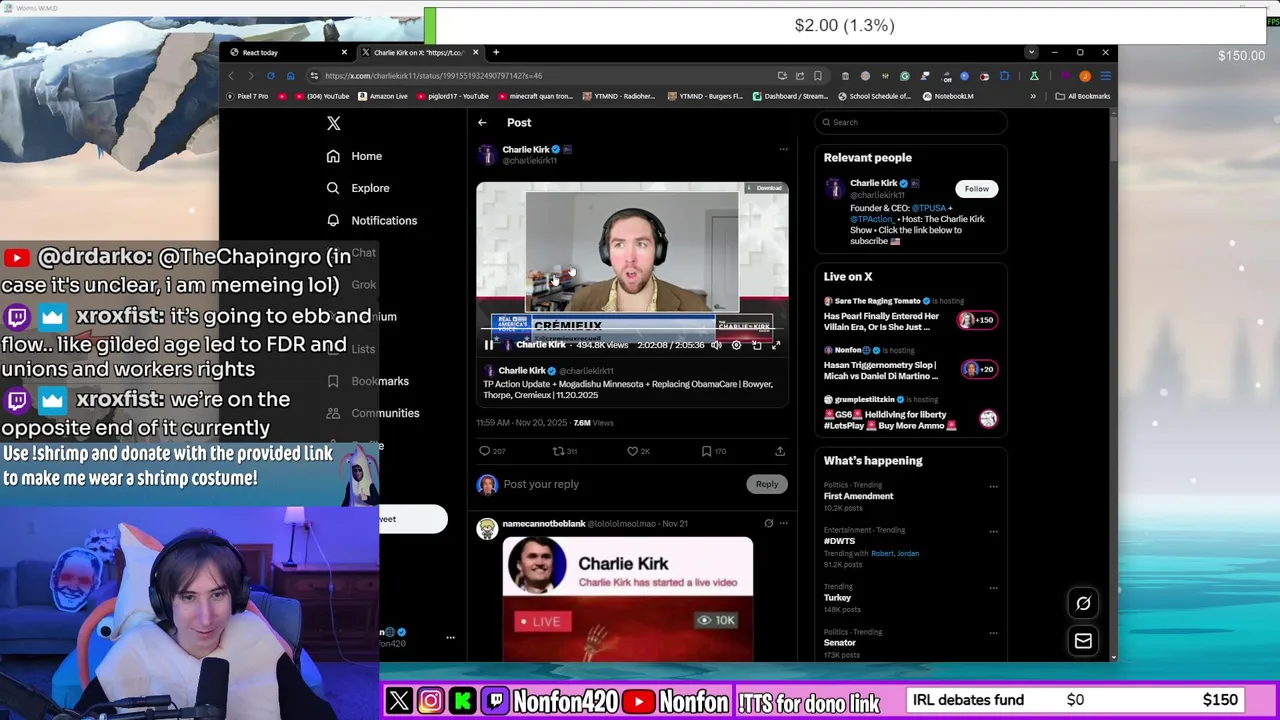The image size is (1280, 720).
Task: Enter fullscreen on the video
Action: (x=776, y=345)
